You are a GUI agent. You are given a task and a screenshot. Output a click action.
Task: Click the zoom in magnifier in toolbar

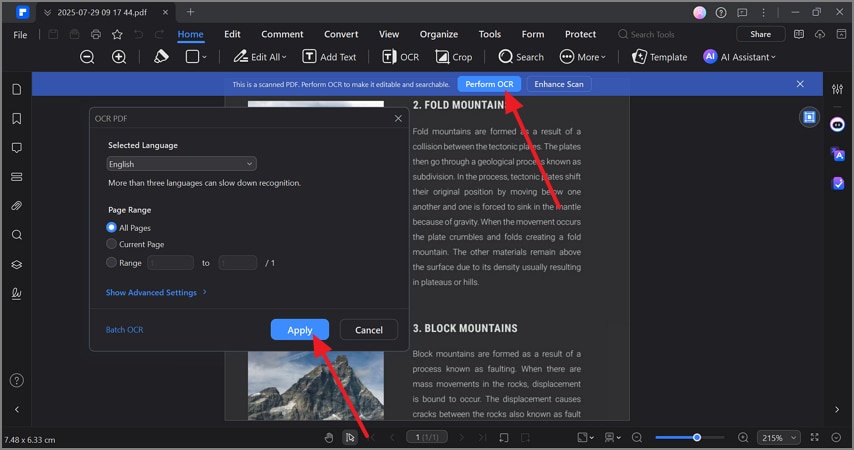pos(119,57)
